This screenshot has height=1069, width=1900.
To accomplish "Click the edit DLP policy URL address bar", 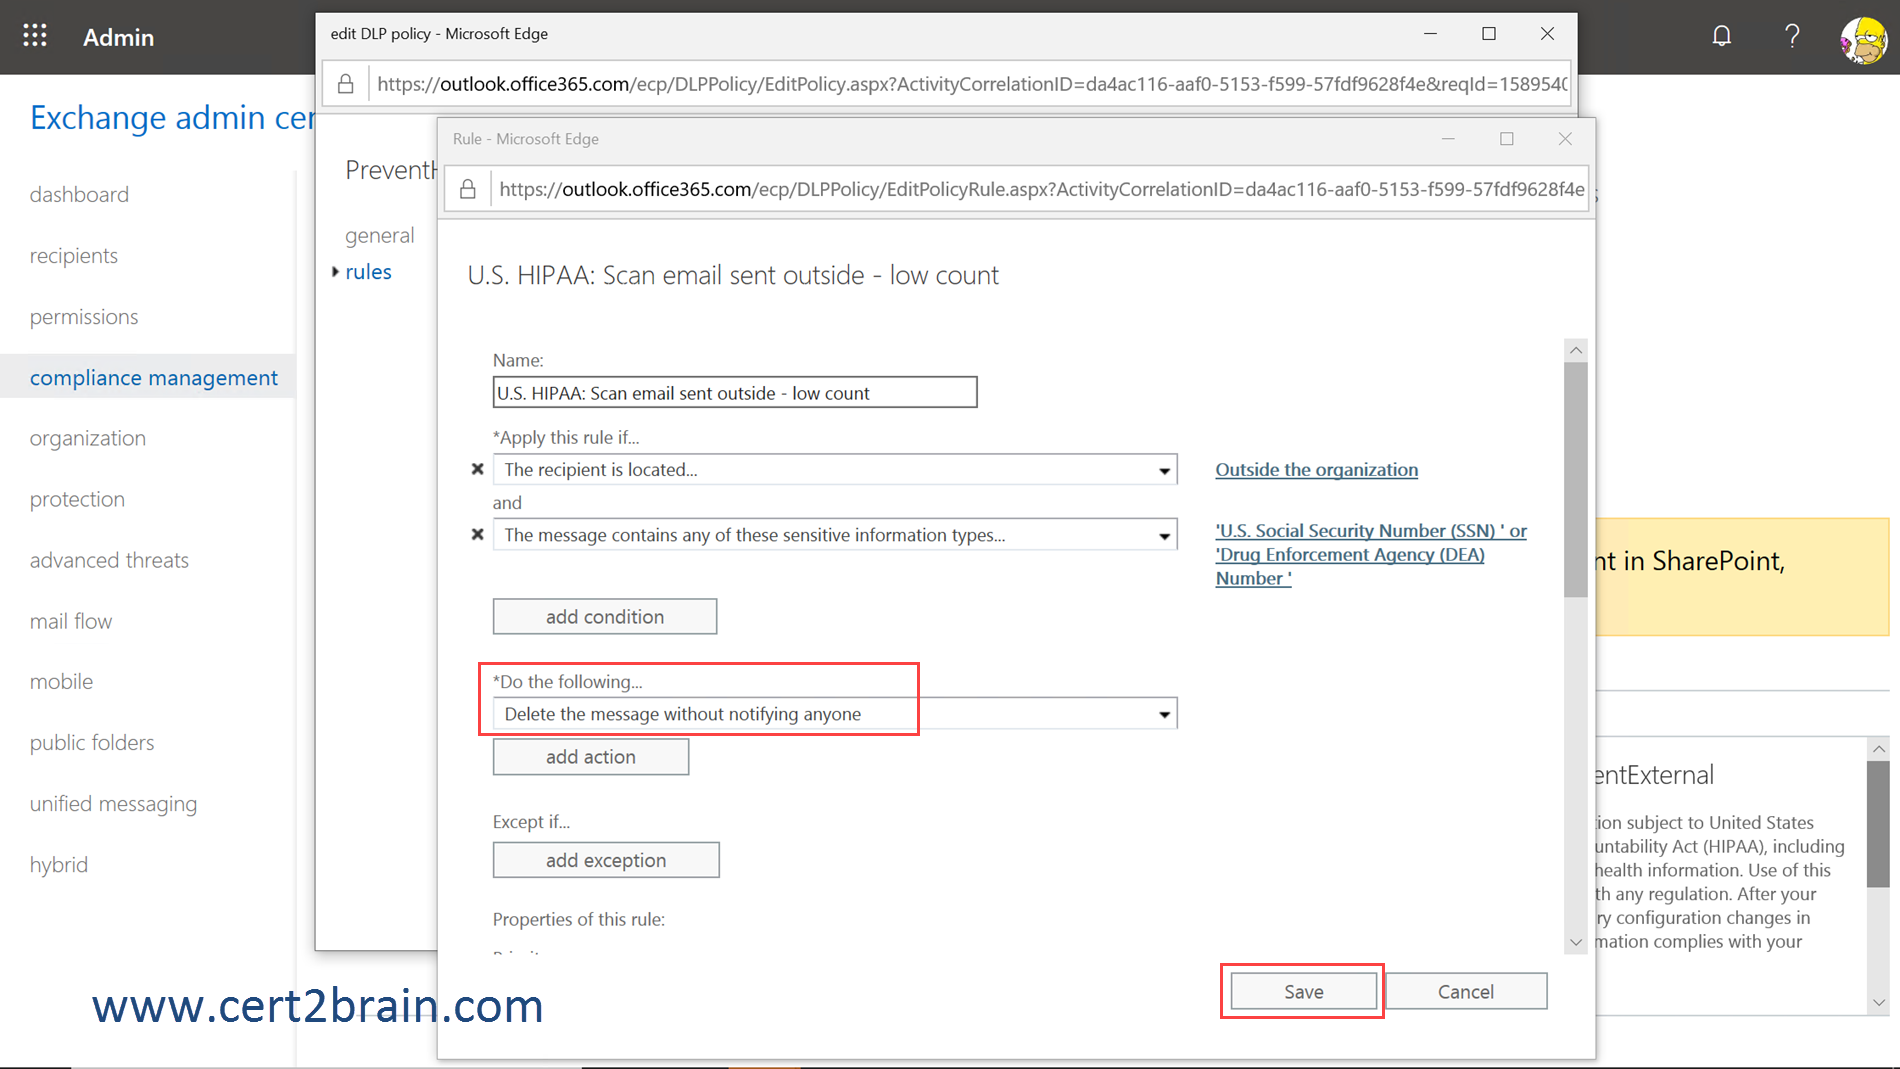I will [x=970, y=84].
